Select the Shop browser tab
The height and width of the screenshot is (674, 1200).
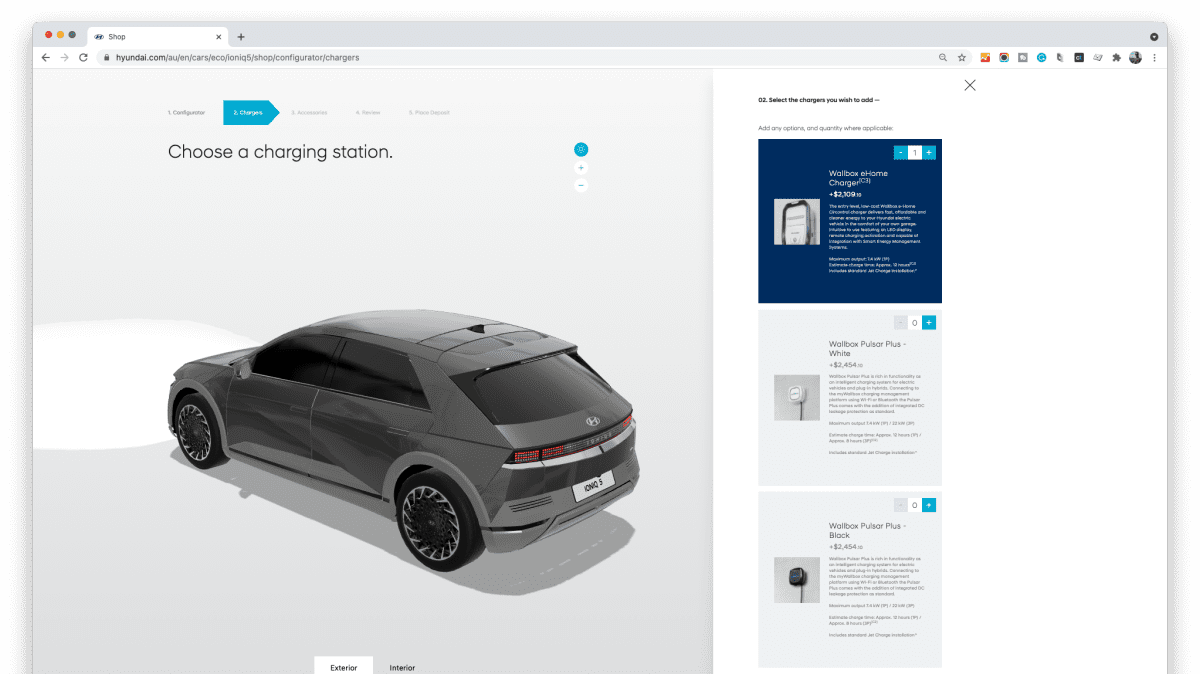(x=158, y=37)
